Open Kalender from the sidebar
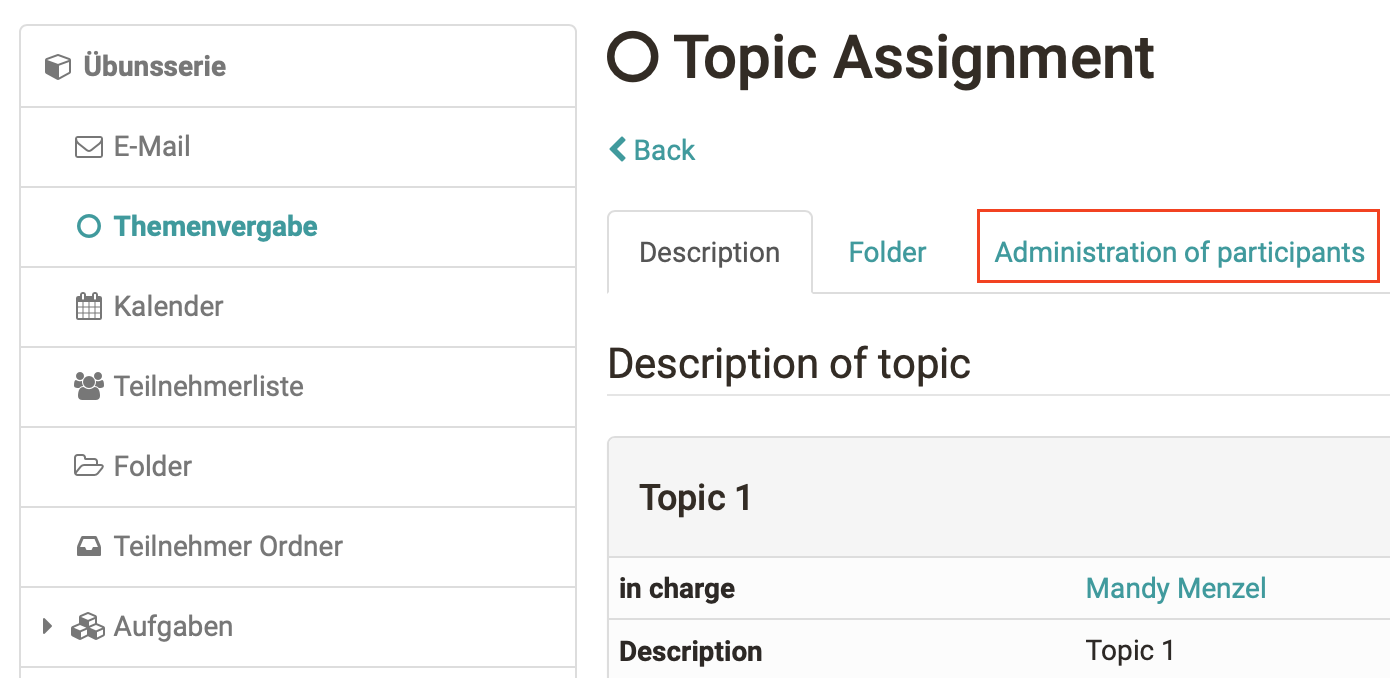This screenshot has width=1390, height=678. (170, 306)
